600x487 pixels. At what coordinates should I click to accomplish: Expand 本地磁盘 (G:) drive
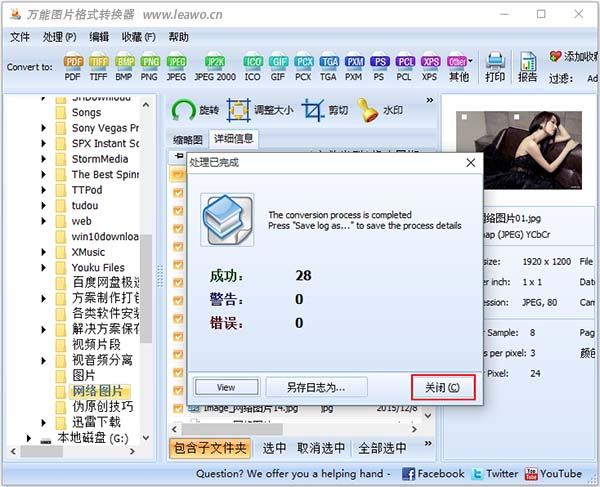29,438
